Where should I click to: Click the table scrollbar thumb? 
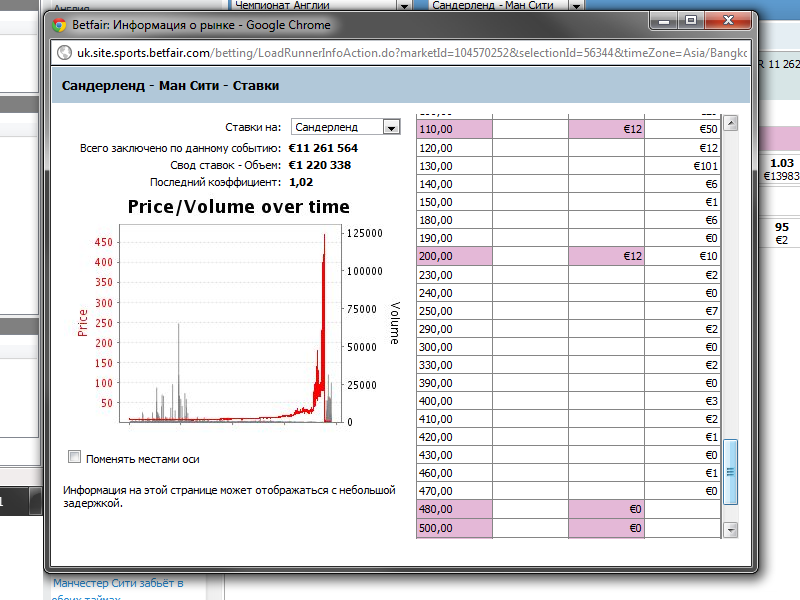click(731, 472)
